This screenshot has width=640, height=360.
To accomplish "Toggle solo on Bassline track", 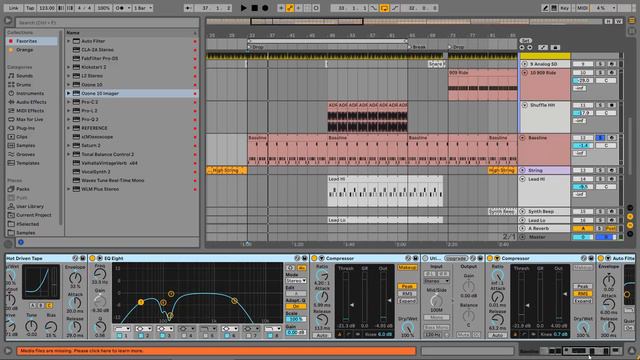I will click(600, 138).
